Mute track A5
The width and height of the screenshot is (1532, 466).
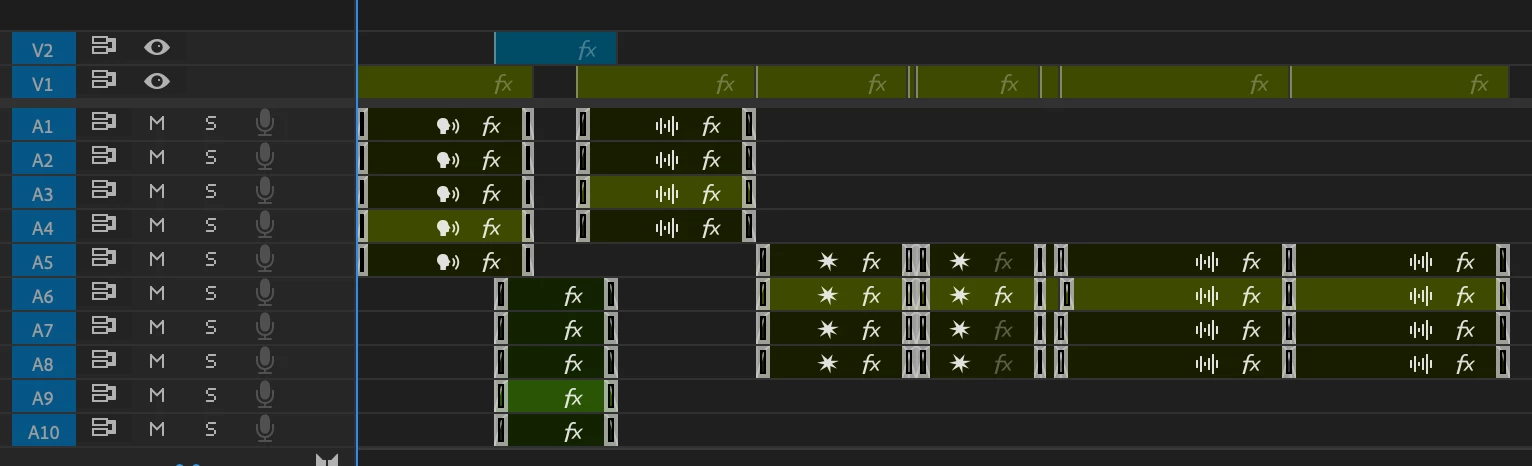click(156, 260)
